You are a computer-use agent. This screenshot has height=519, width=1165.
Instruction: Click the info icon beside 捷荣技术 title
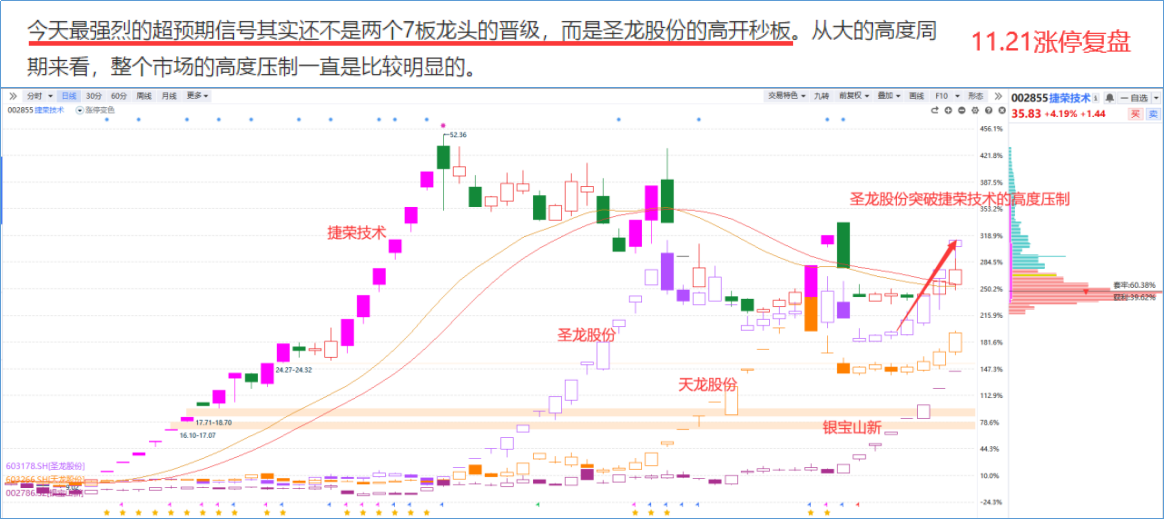1096,98
